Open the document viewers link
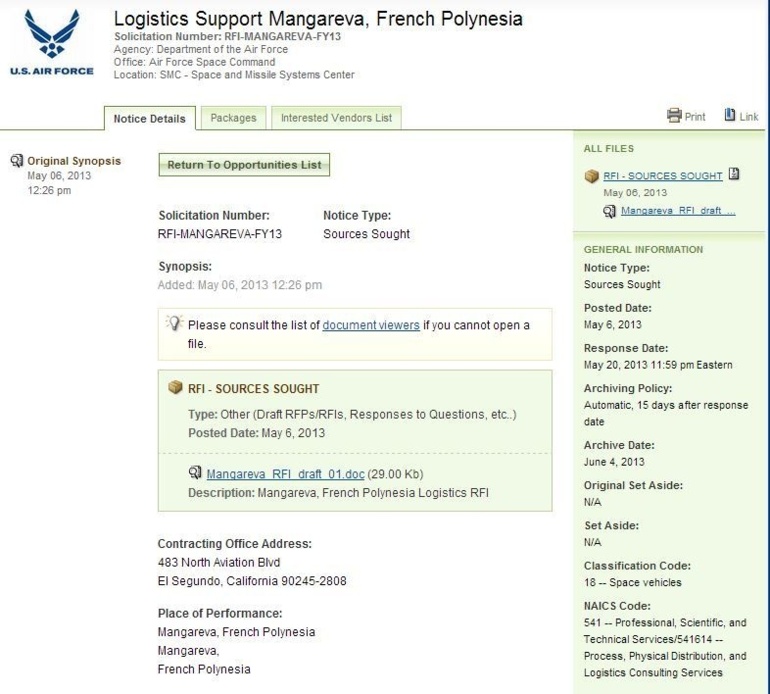Viewport: 770px width, 694px height. coord(371,325)
